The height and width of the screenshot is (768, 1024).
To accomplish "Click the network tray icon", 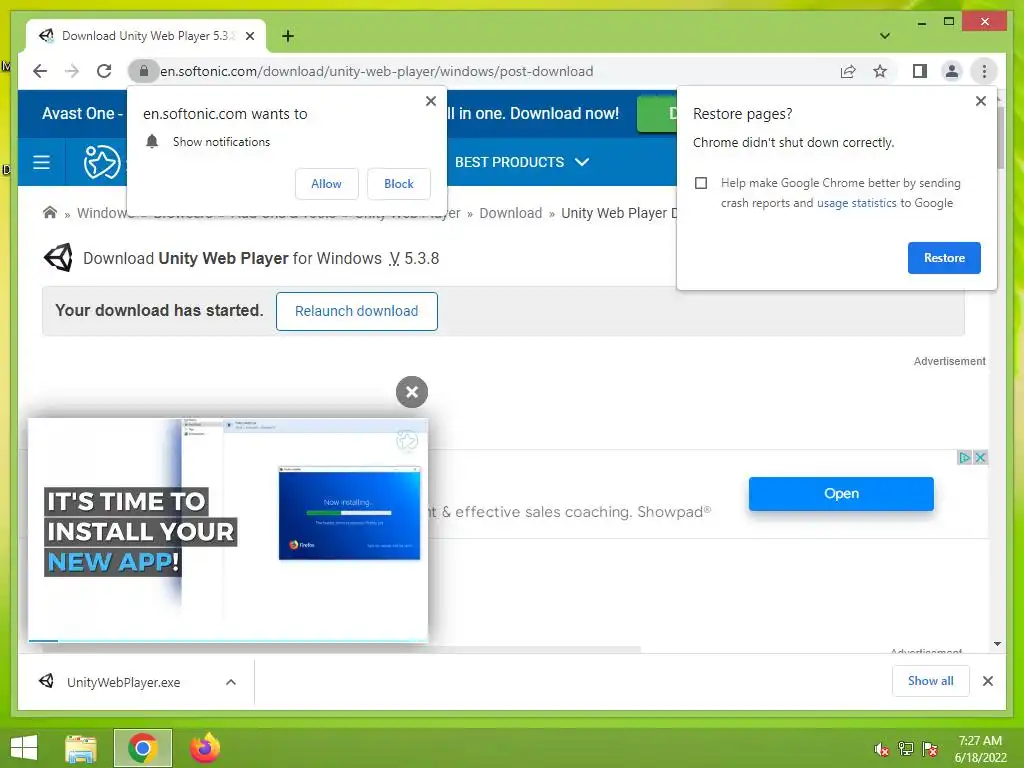I will [906, 749].
